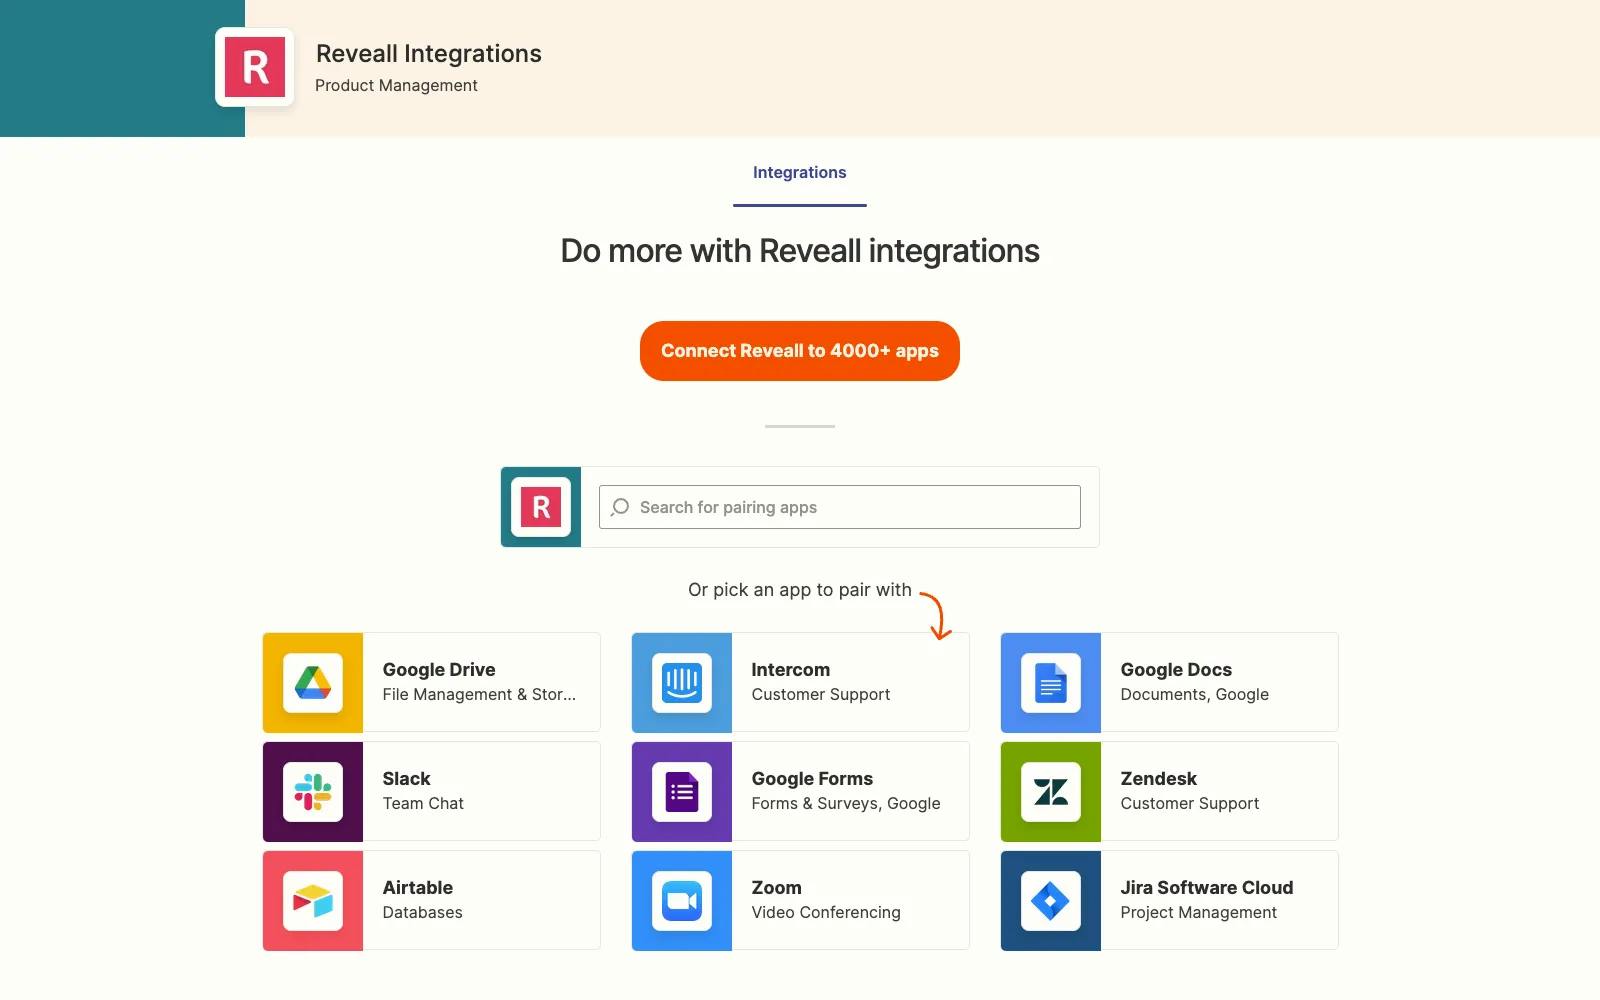Screen dimensions: 1600x1000
Task: Click the Reveall Integrations page title
Action: pyautogui.click(x=429, y=54)
